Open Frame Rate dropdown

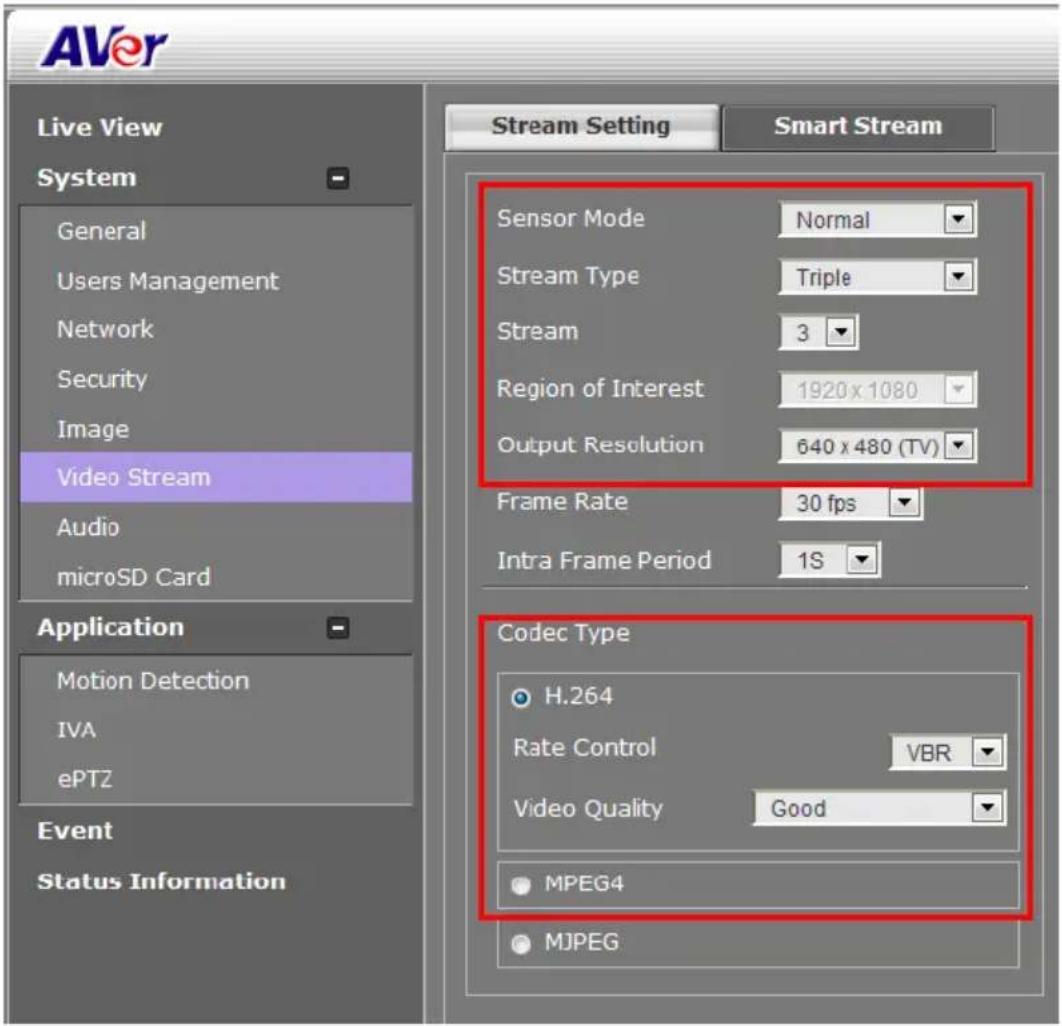pyautogui.click(x=851, y=503)
